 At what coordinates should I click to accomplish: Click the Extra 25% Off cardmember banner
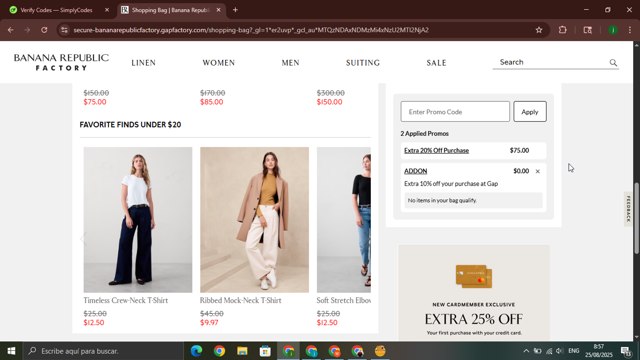[473, 293]
